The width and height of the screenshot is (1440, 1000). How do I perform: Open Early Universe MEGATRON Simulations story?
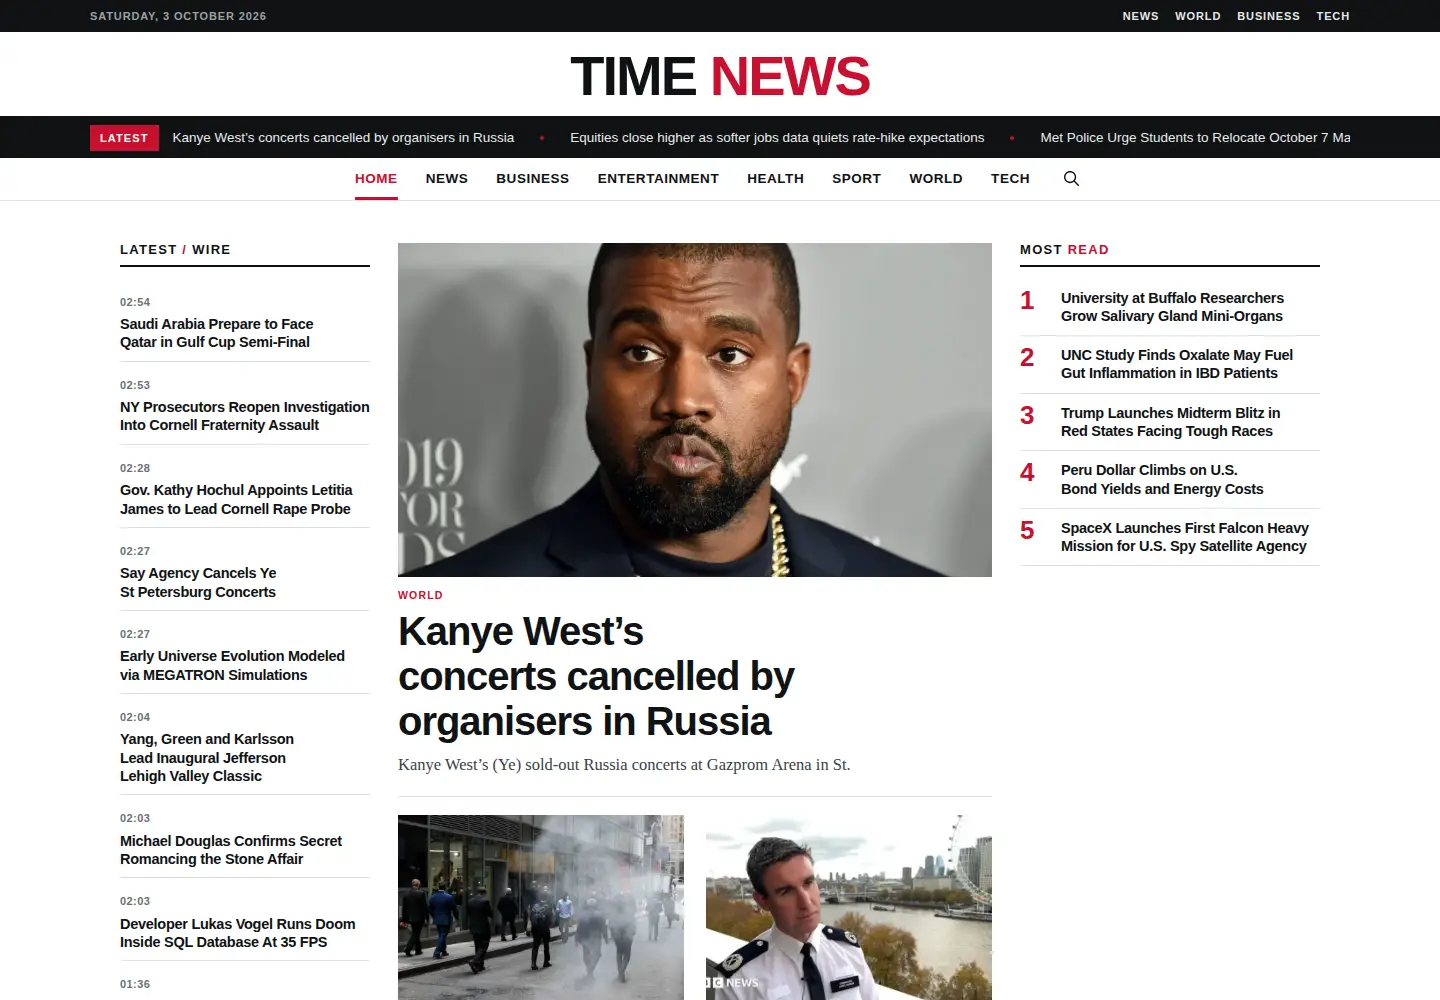[232, 665]
